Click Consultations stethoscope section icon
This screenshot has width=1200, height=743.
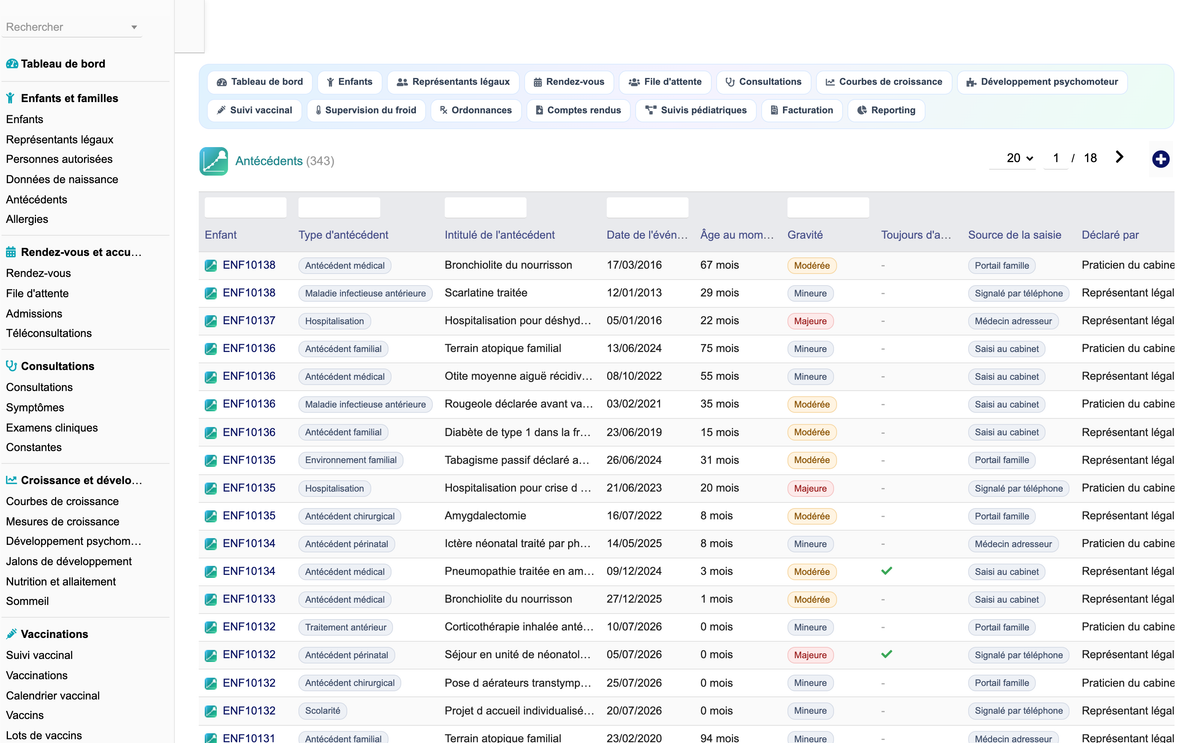tap(11, 366)
